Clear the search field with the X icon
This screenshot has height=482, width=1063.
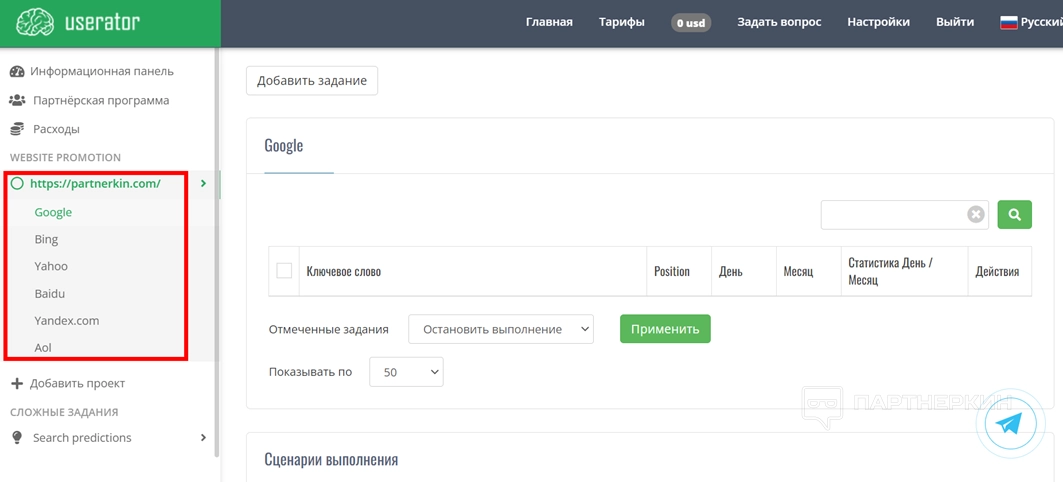click(x=976, y=214)
